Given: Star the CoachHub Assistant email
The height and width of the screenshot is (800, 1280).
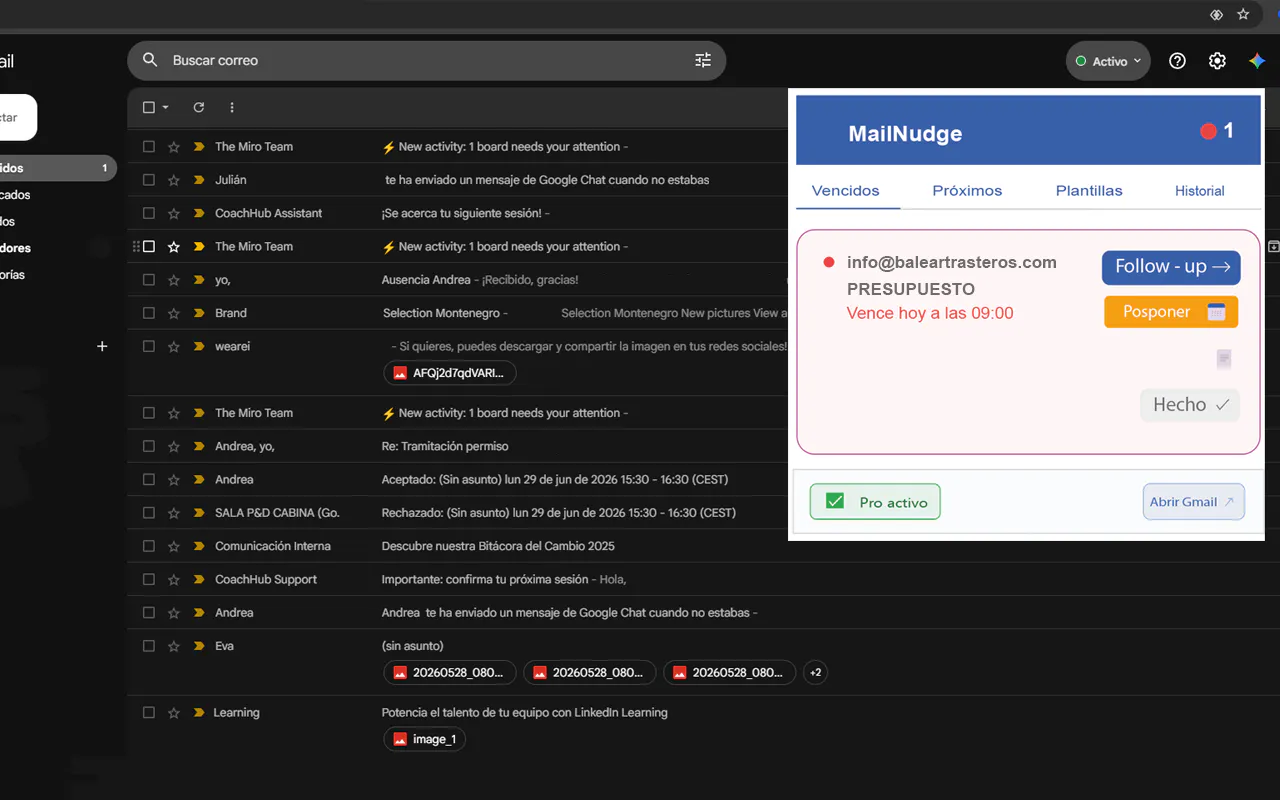Looking at the screenshot, I should pos(174,213).
